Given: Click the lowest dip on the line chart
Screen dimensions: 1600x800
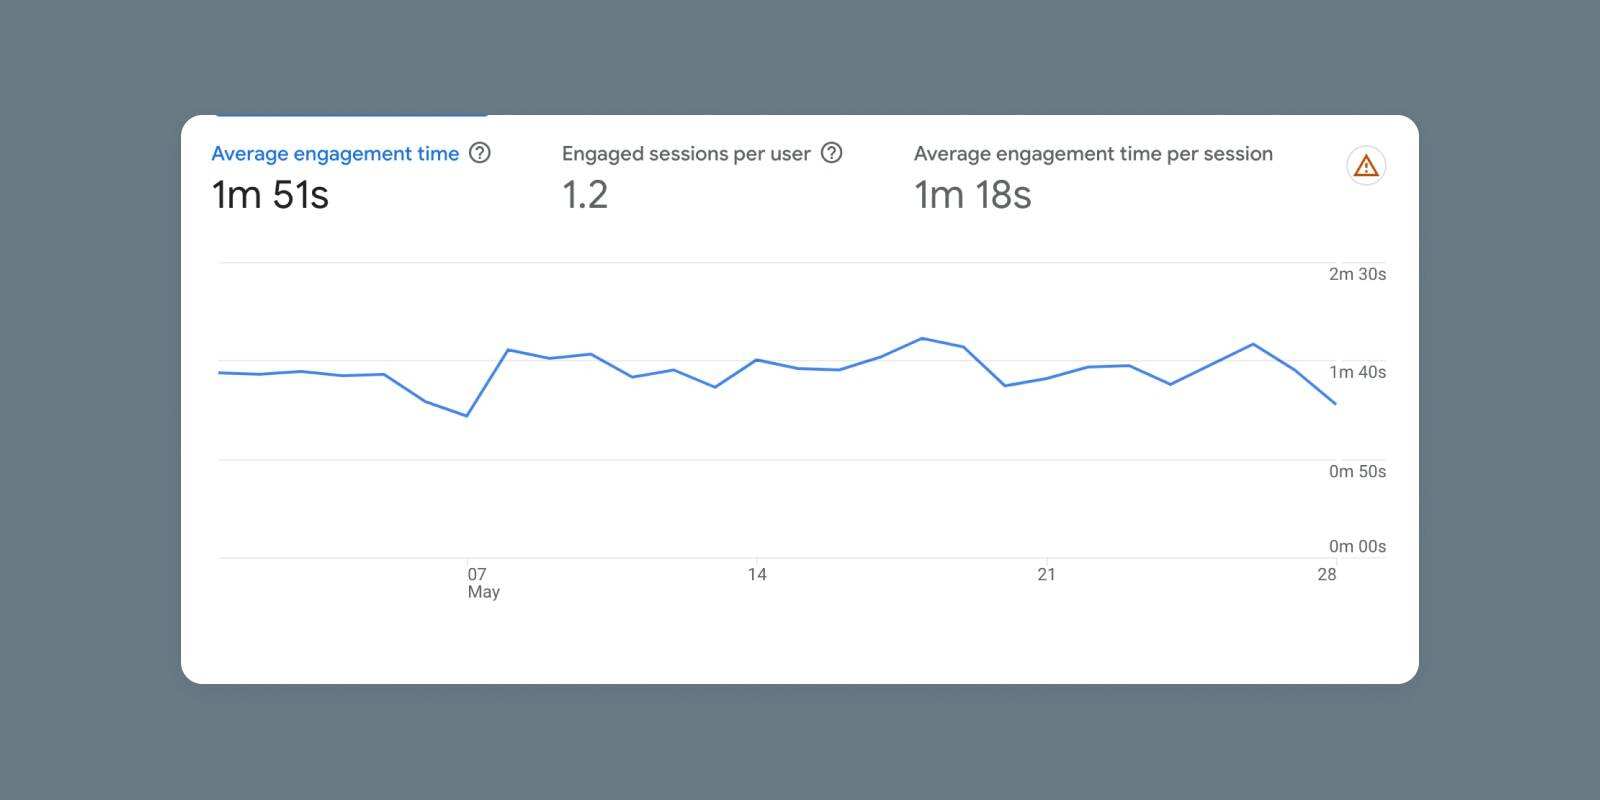Looking at the screenshot, I should click(467, 416).
